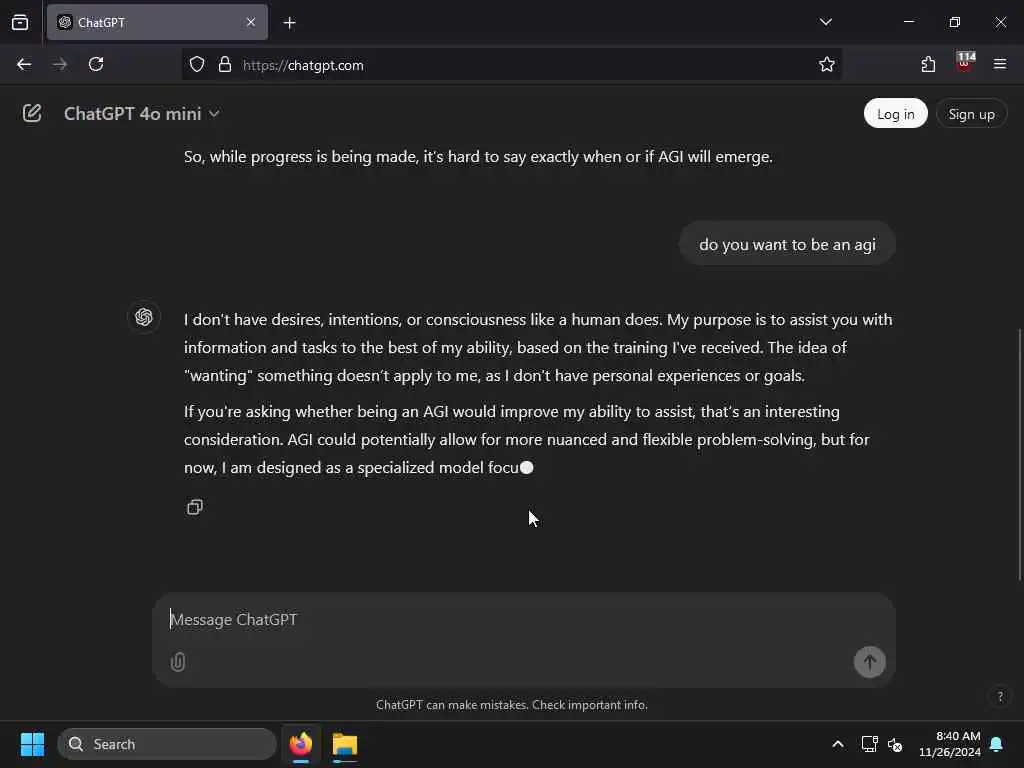1024x768 pixels.
Task: Click the Log in button
Action: click(x=895, y=114)
